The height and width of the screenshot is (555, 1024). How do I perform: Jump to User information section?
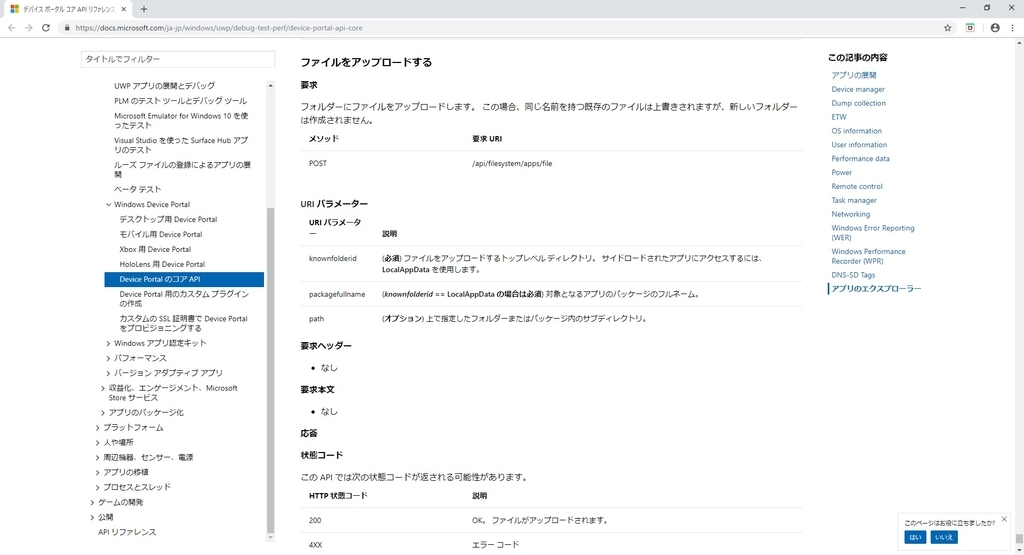[859, 145]
